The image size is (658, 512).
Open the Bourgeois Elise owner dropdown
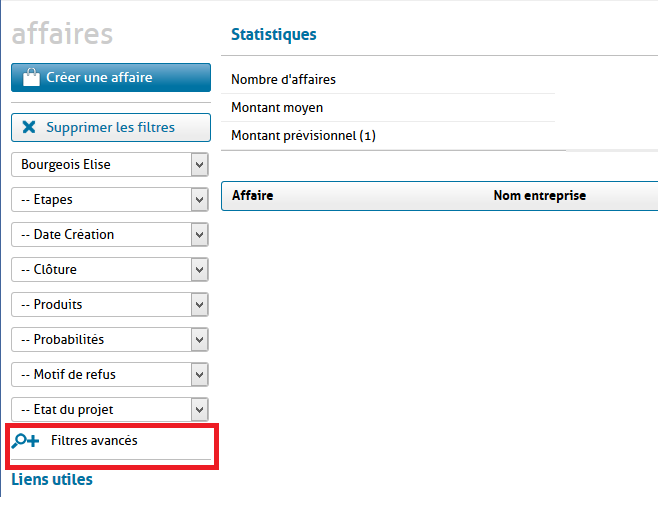tap(110, 165)
